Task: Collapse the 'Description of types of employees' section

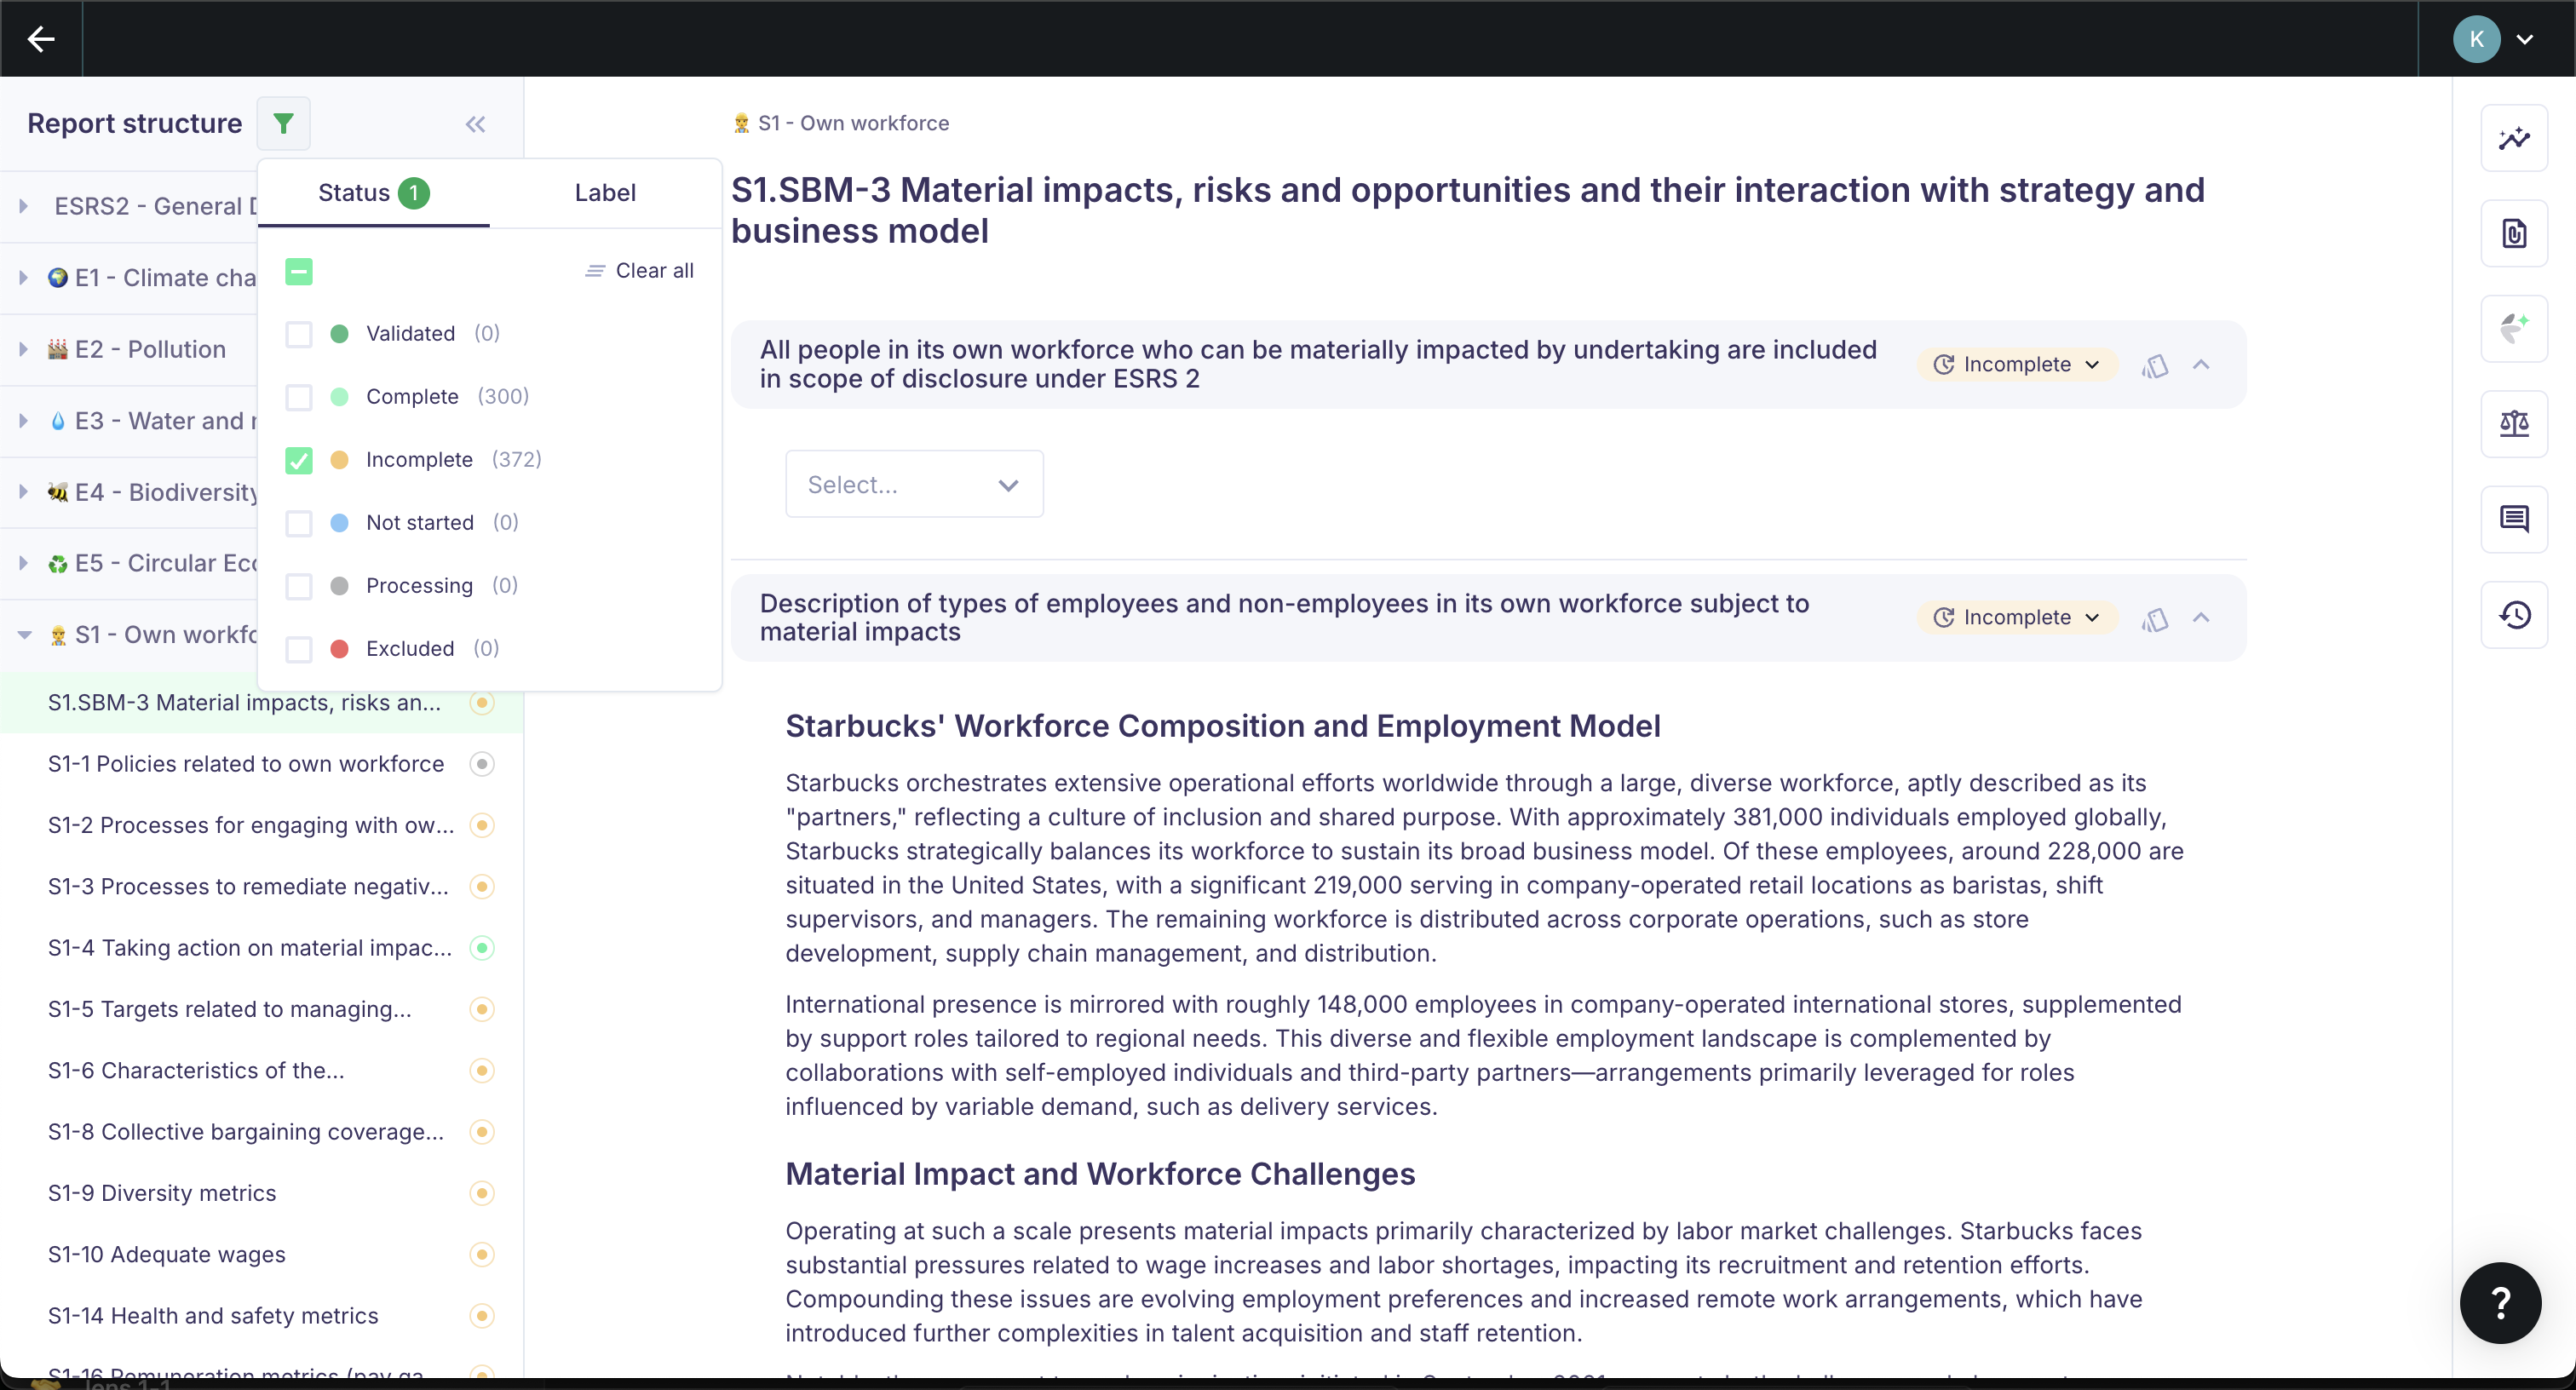Action: click(2201, 618)
